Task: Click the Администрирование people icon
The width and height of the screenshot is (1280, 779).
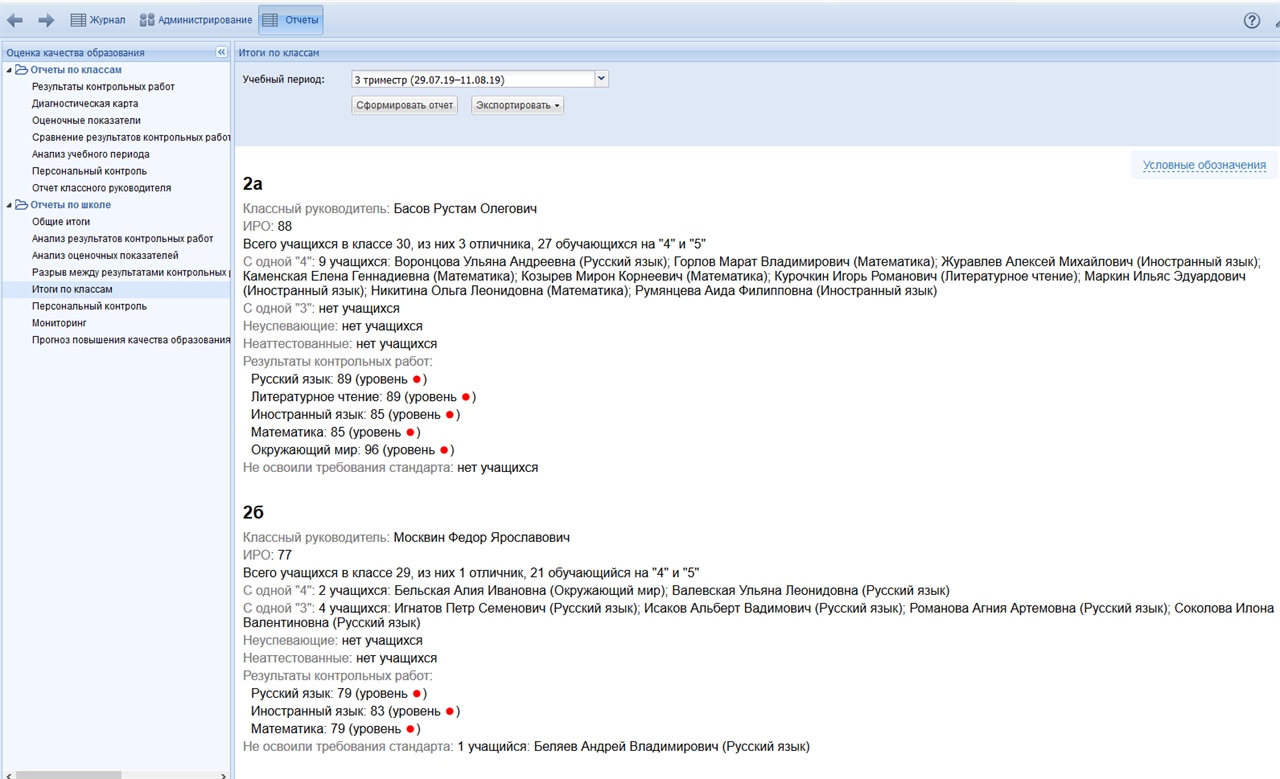Action: point(147,20)
